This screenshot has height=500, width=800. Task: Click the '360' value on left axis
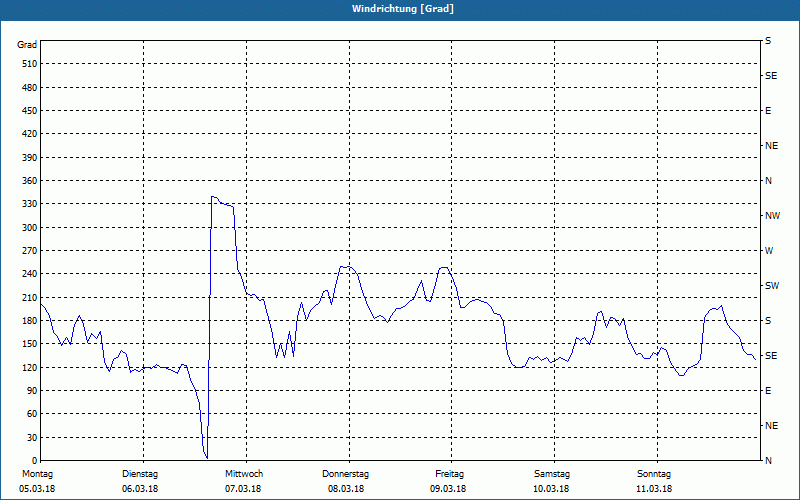pyautogui.click(x=31, y=181)
